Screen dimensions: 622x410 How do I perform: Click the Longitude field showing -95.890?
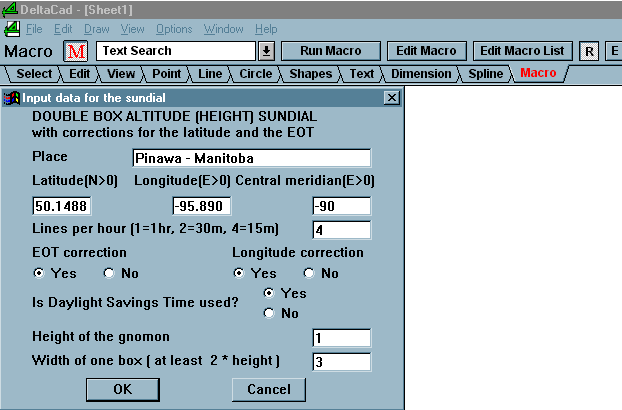click(202, 206)
